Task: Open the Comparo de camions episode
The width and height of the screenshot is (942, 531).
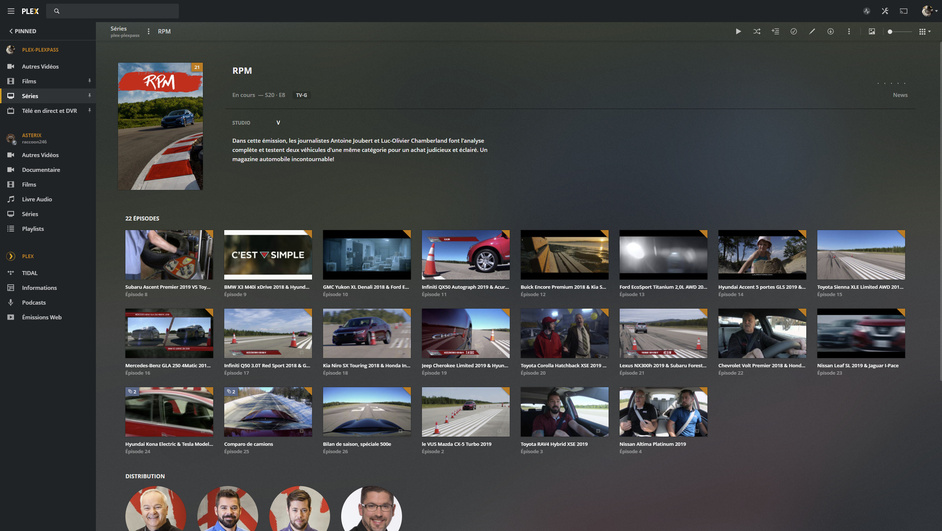Action: 268,412
